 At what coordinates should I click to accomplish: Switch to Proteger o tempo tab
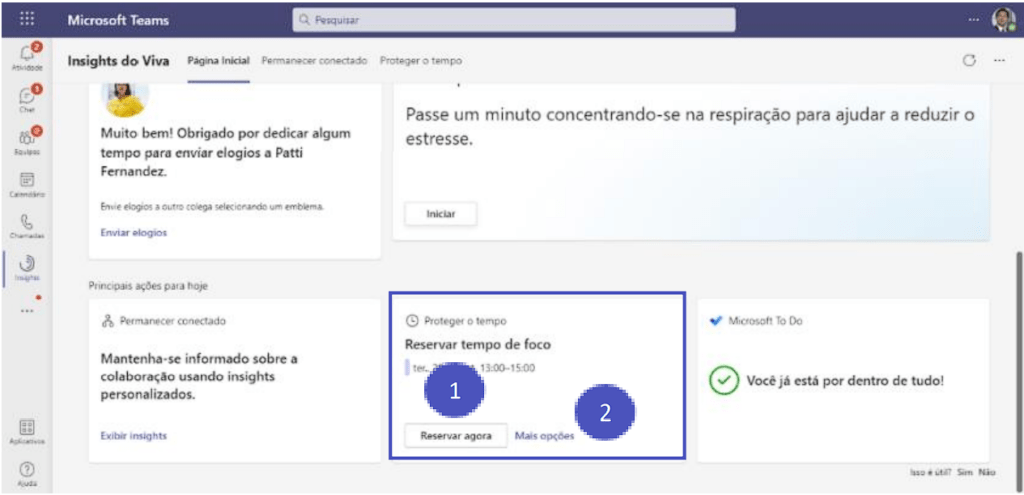421,60
